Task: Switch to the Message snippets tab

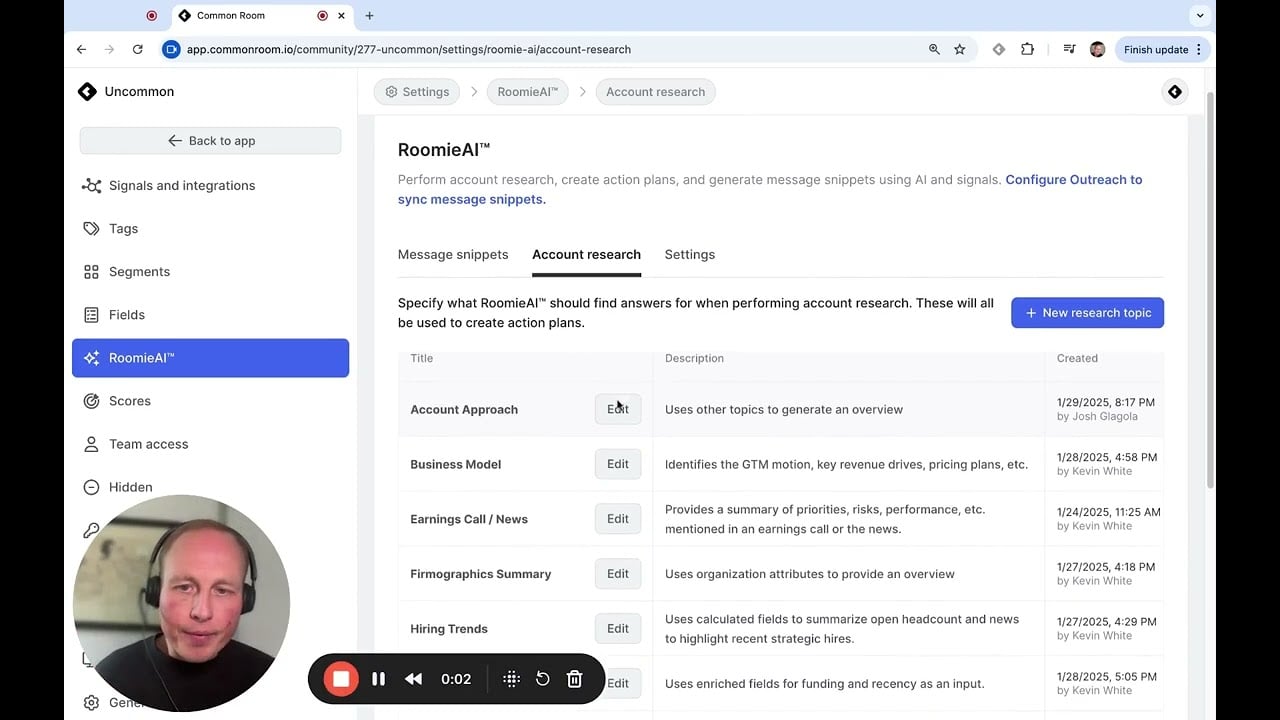Action: [x=453, y=255]
